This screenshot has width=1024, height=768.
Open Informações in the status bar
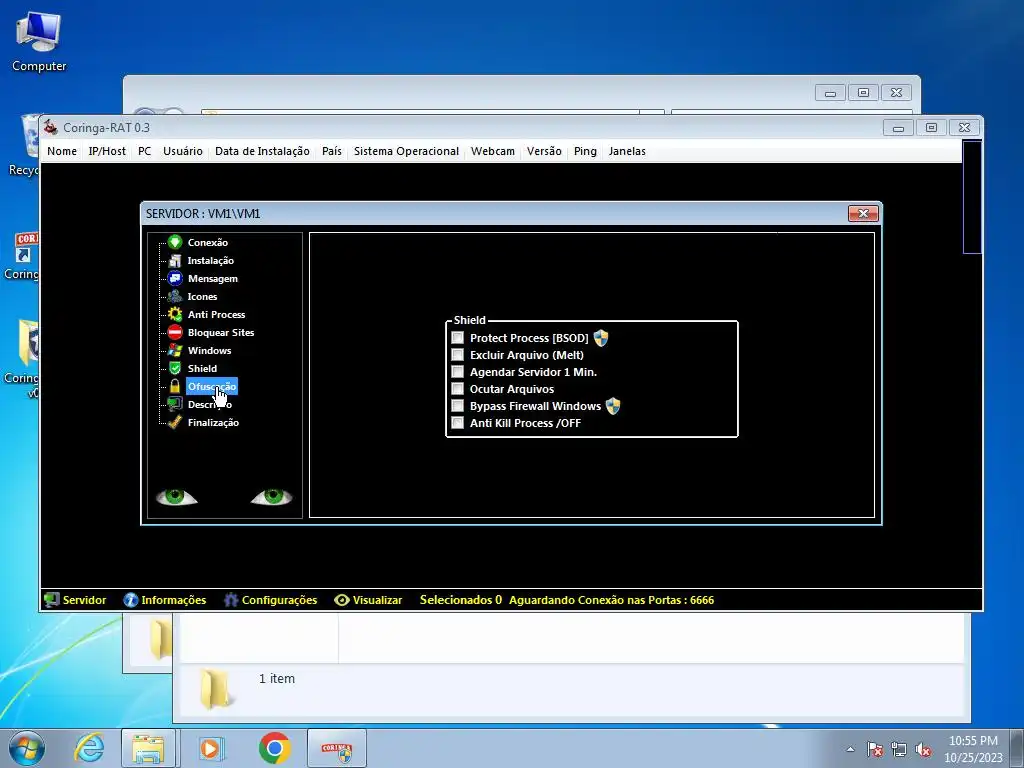pyautogui.click(x=165, y=600)
